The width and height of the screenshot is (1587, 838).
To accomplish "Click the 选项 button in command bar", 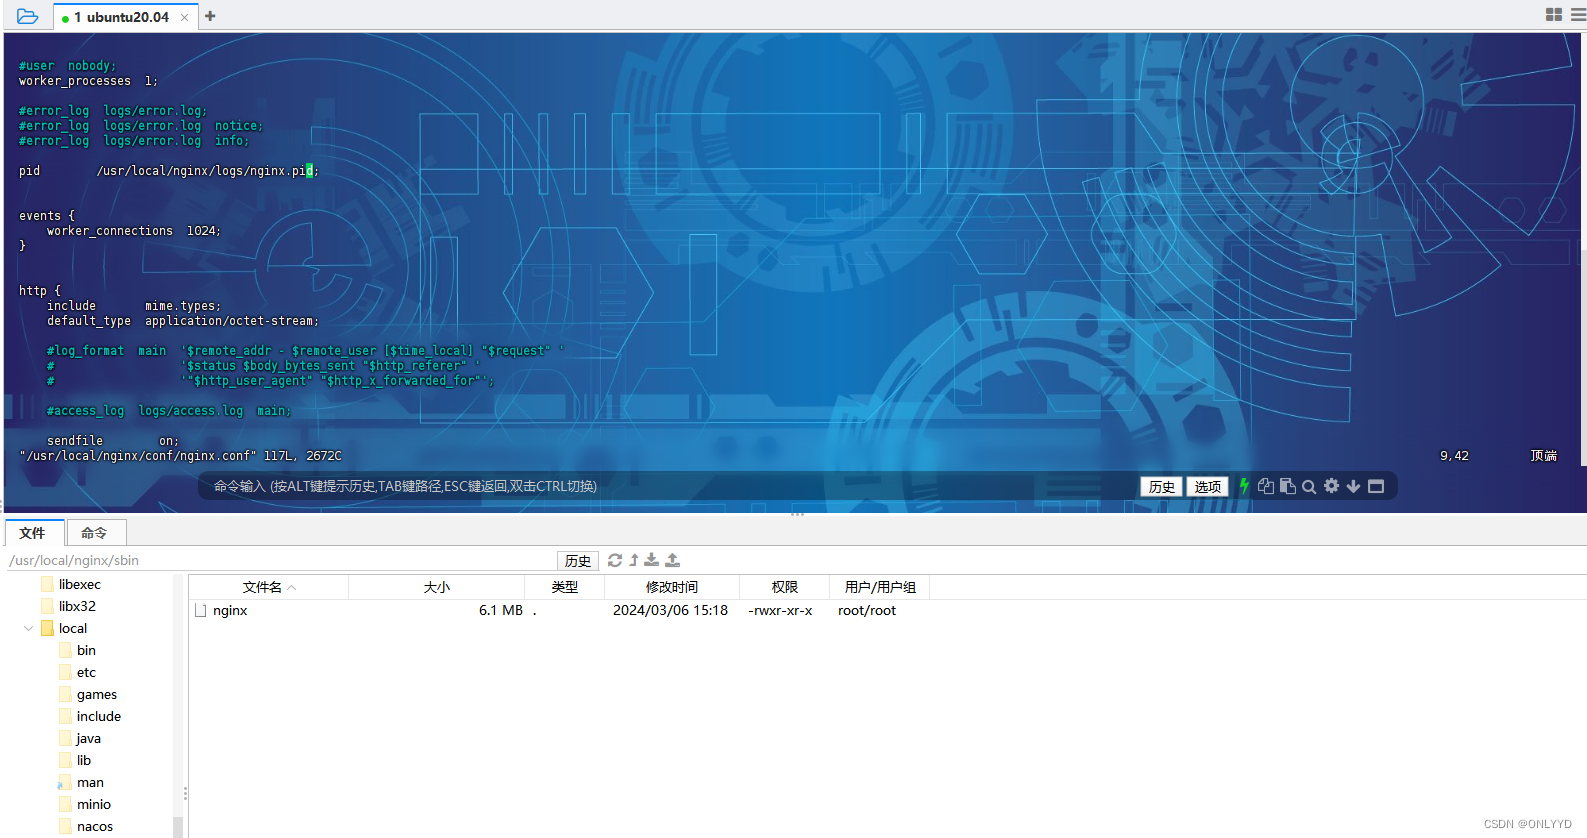I will pos(1207,487).
